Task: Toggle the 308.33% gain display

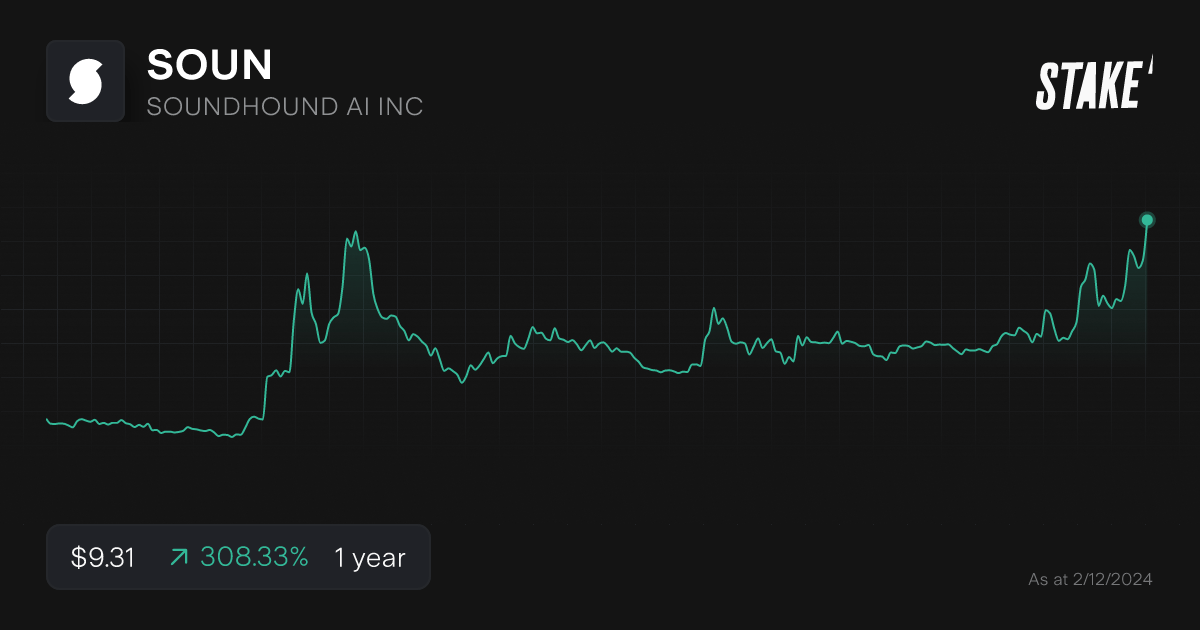Action: (x=254, y=557)
